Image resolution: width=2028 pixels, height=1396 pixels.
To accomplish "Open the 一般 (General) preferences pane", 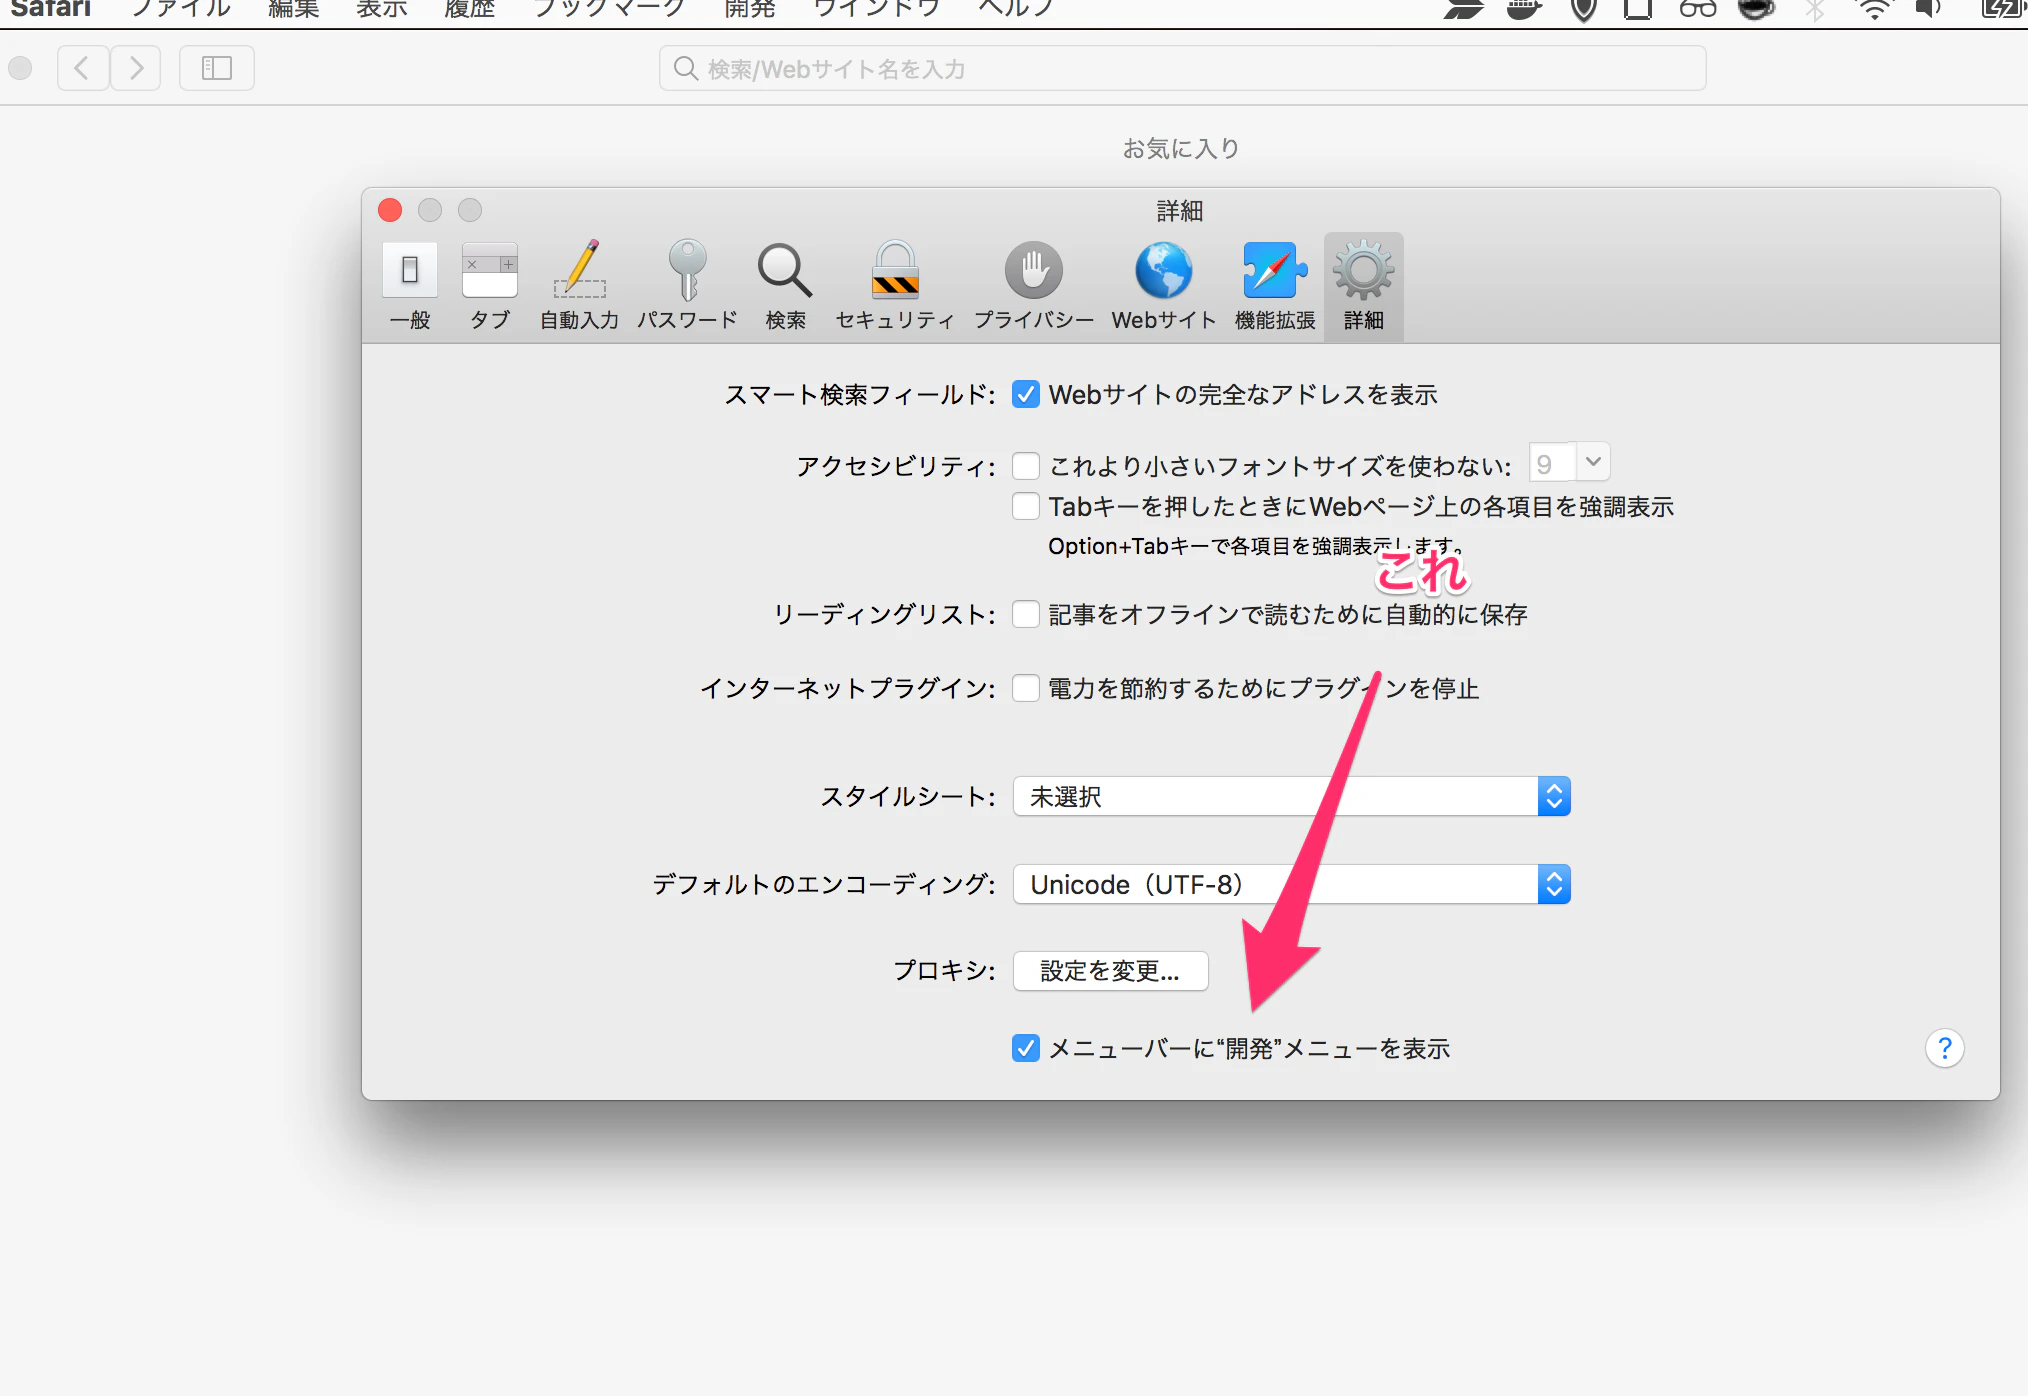I will coord(410,287).
